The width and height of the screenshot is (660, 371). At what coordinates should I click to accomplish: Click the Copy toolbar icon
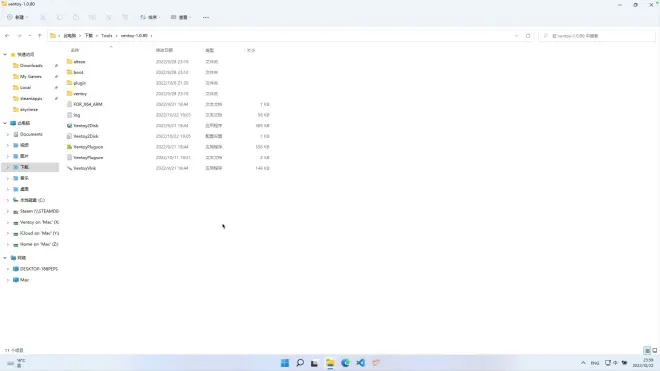(59, 17)
